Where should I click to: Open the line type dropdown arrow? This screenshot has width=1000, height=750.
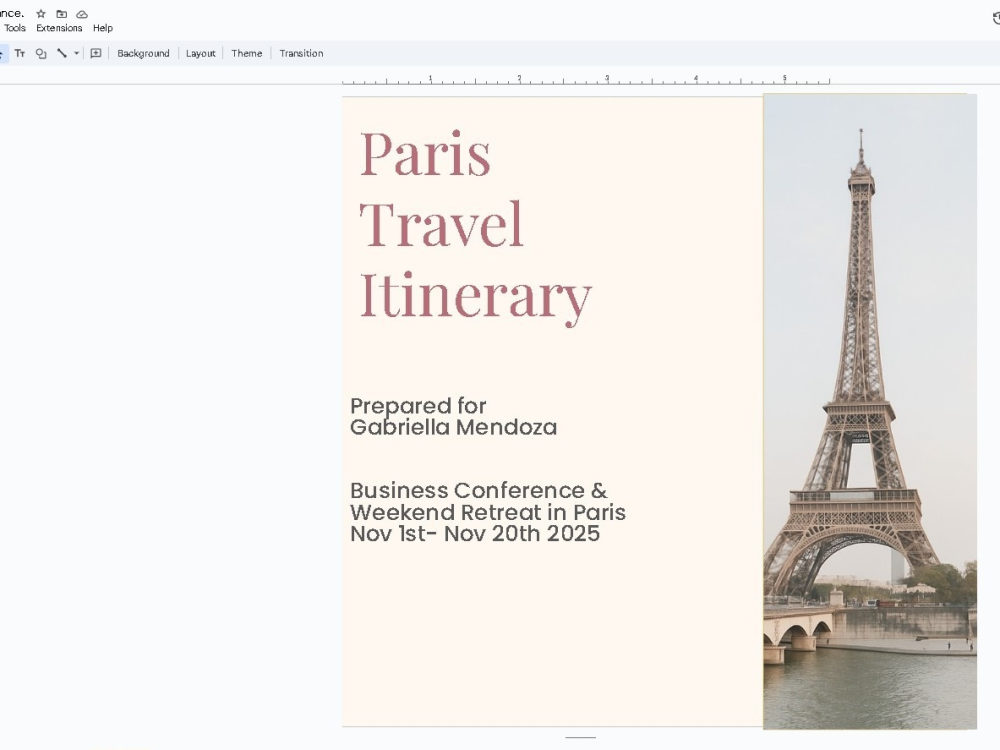(77, 54)
